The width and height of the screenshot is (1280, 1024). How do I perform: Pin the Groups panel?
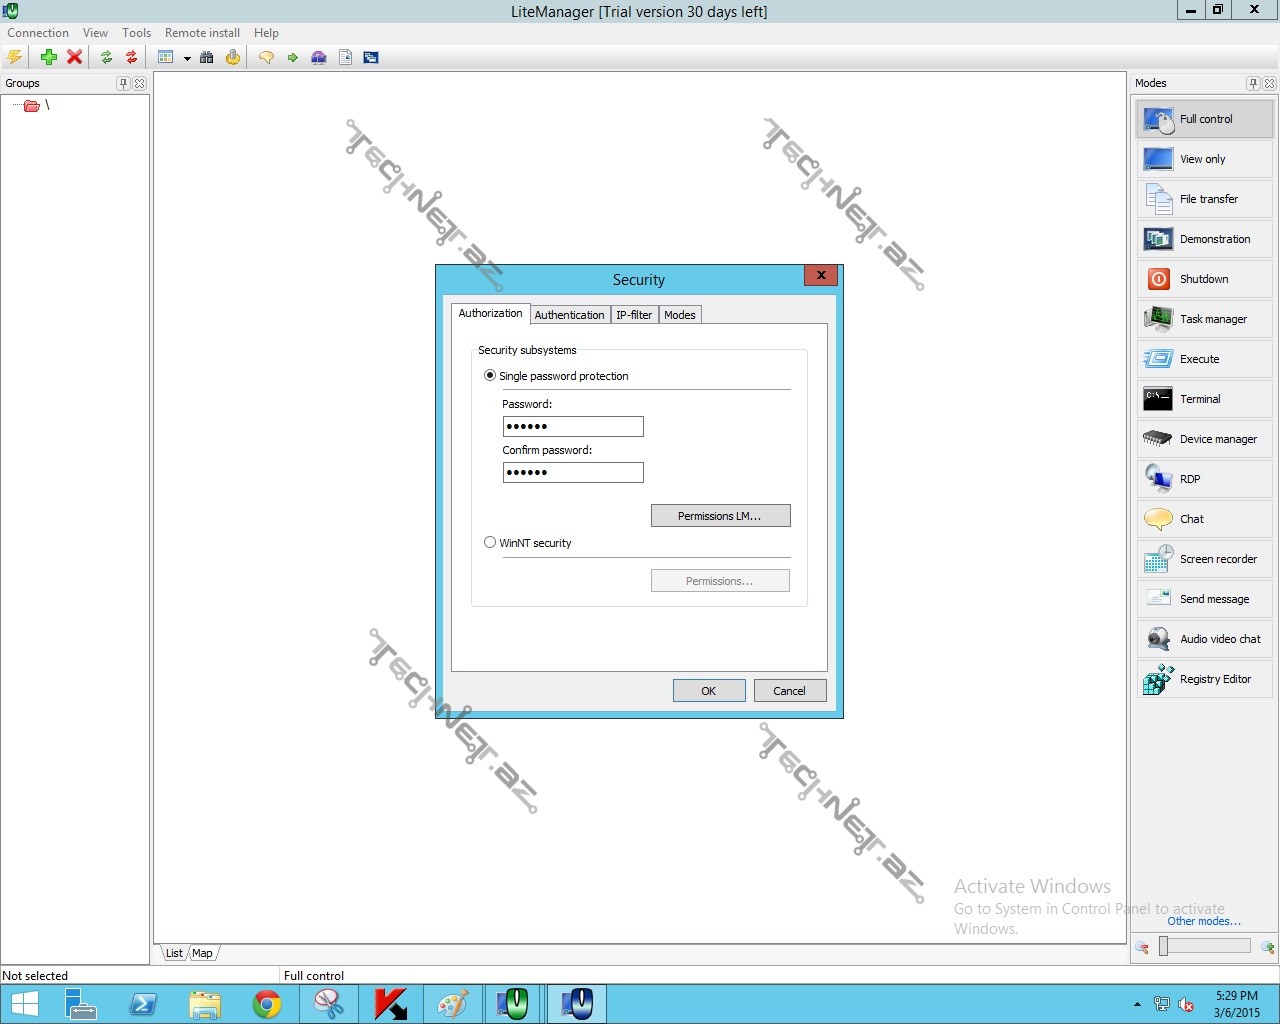tap(123, 84)
